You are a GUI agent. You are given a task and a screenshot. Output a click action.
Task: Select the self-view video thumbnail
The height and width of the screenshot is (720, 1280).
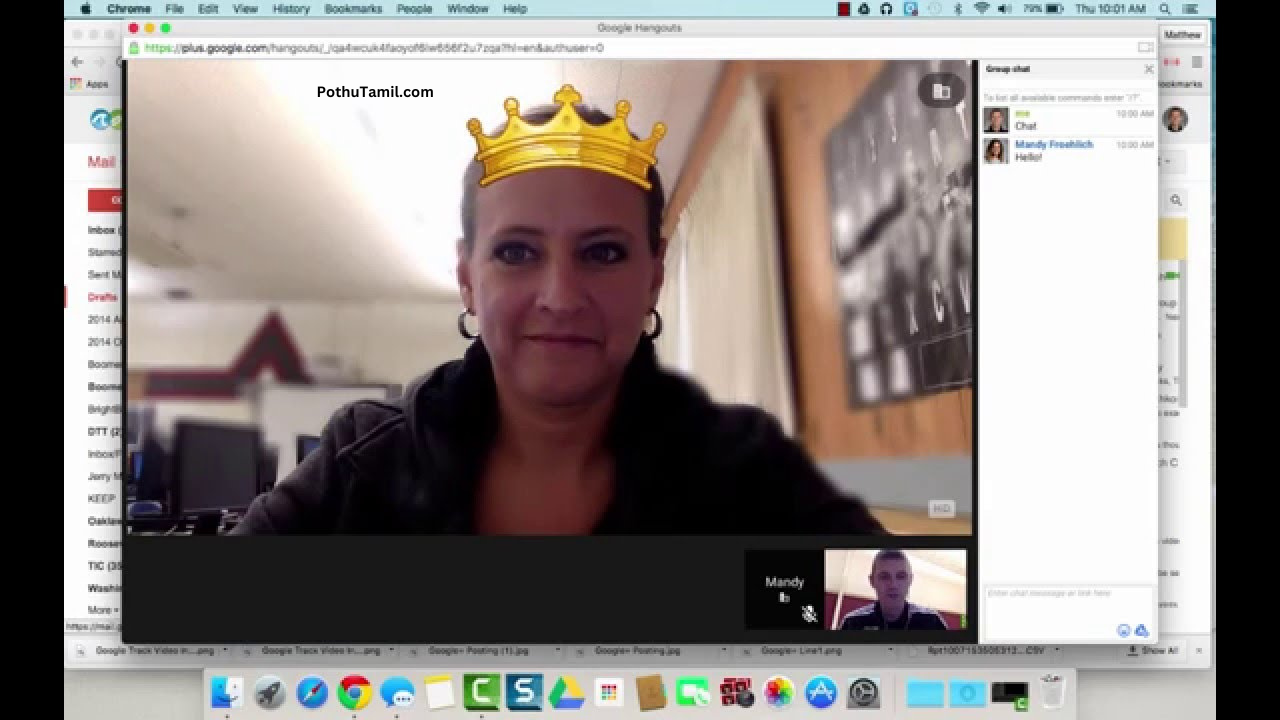pyautogui.click(x=895, y=589)
